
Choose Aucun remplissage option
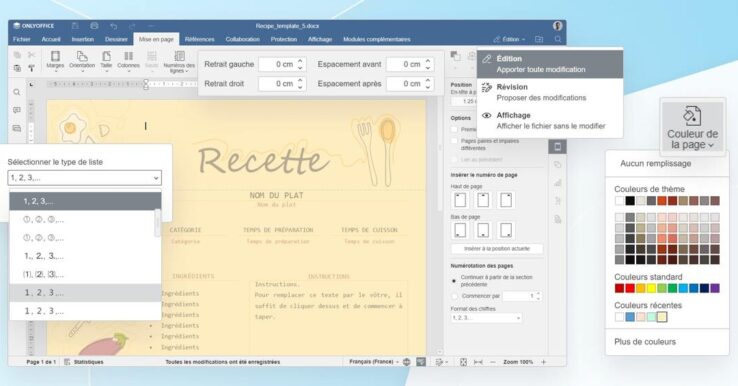pos(656,163)
